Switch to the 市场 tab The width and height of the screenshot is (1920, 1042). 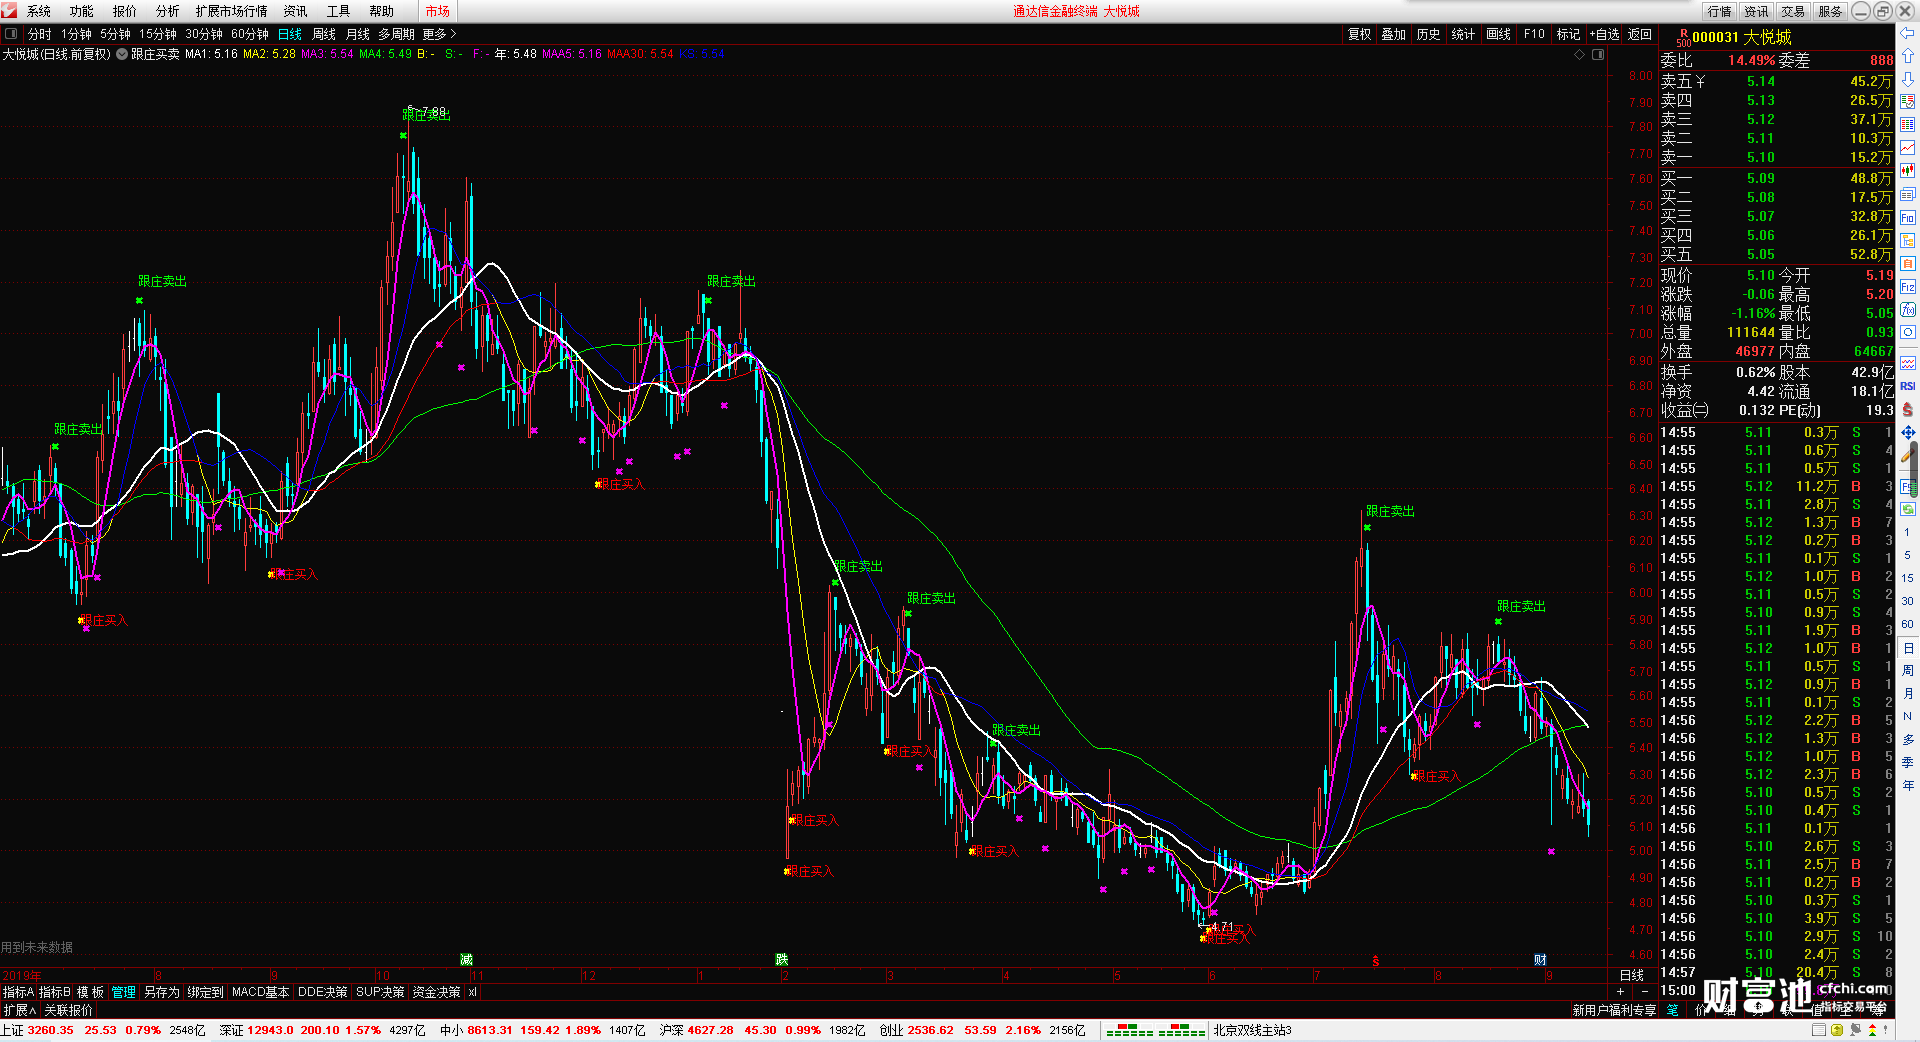coord(437,11)
